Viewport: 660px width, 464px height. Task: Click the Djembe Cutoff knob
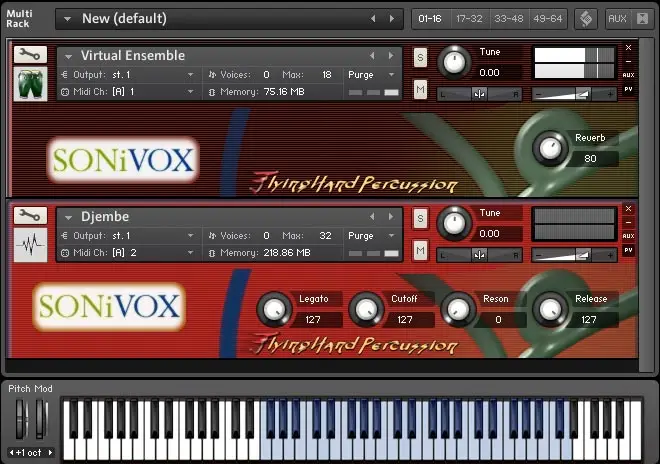click(366, 310)
